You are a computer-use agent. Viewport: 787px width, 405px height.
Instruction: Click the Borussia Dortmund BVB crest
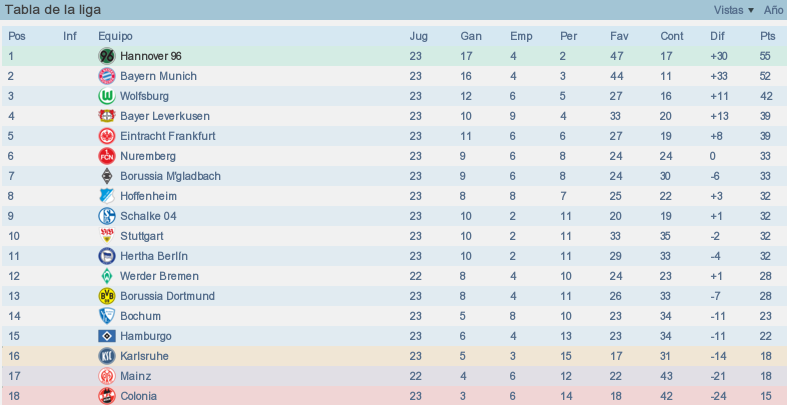pyautogui.click(x=106, y=296)
